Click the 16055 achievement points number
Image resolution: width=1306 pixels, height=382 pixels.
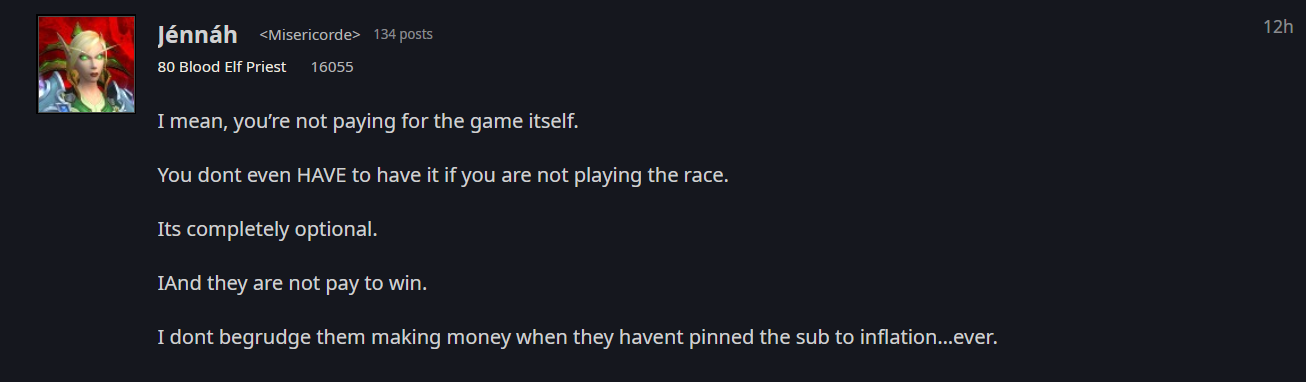click(x=332, y=67)
